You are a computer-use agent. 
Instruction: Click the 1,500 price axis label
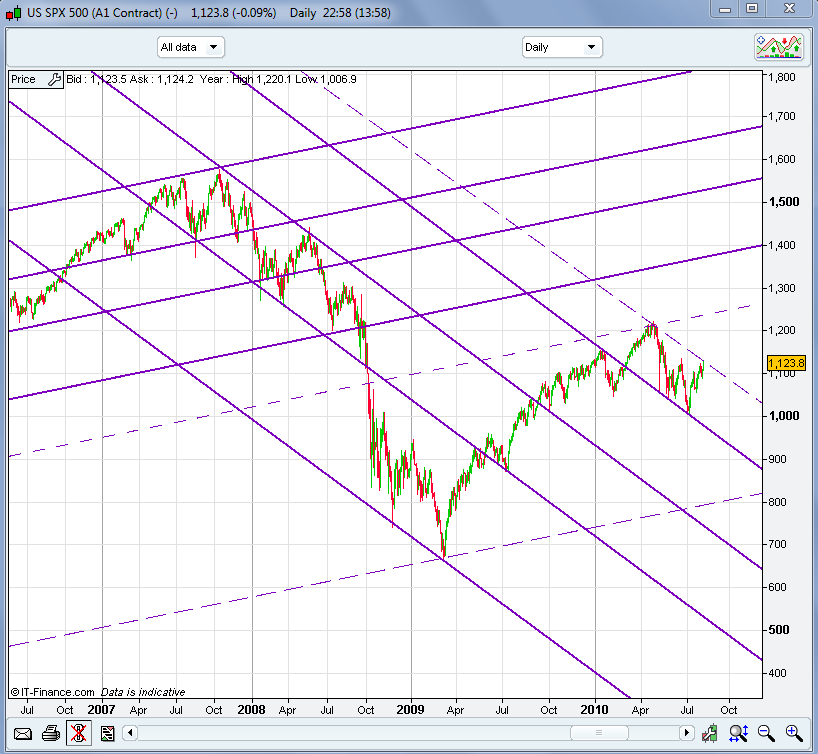[784, 202]
